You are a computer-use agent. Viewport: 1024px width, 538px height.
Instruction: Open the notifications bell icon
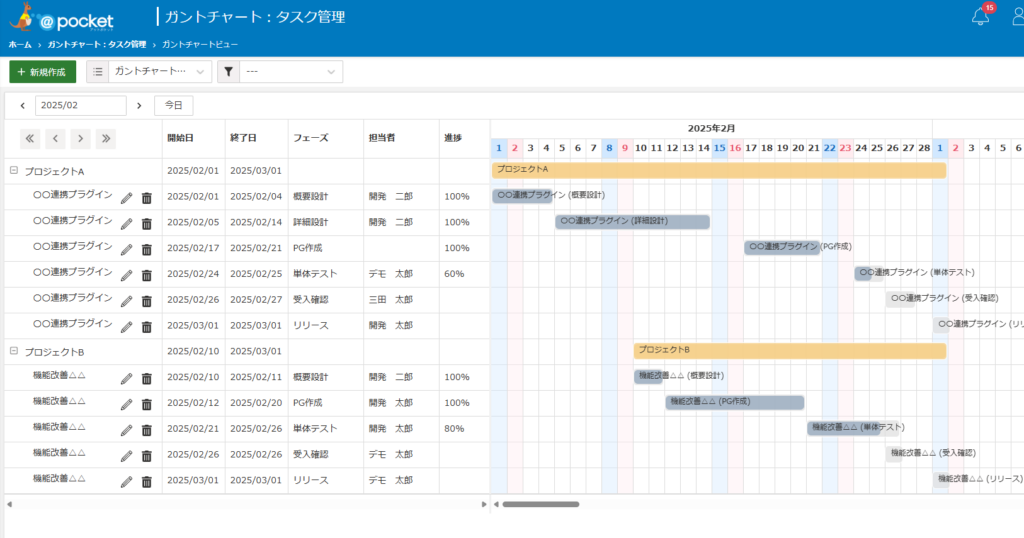tap(980, 17)
